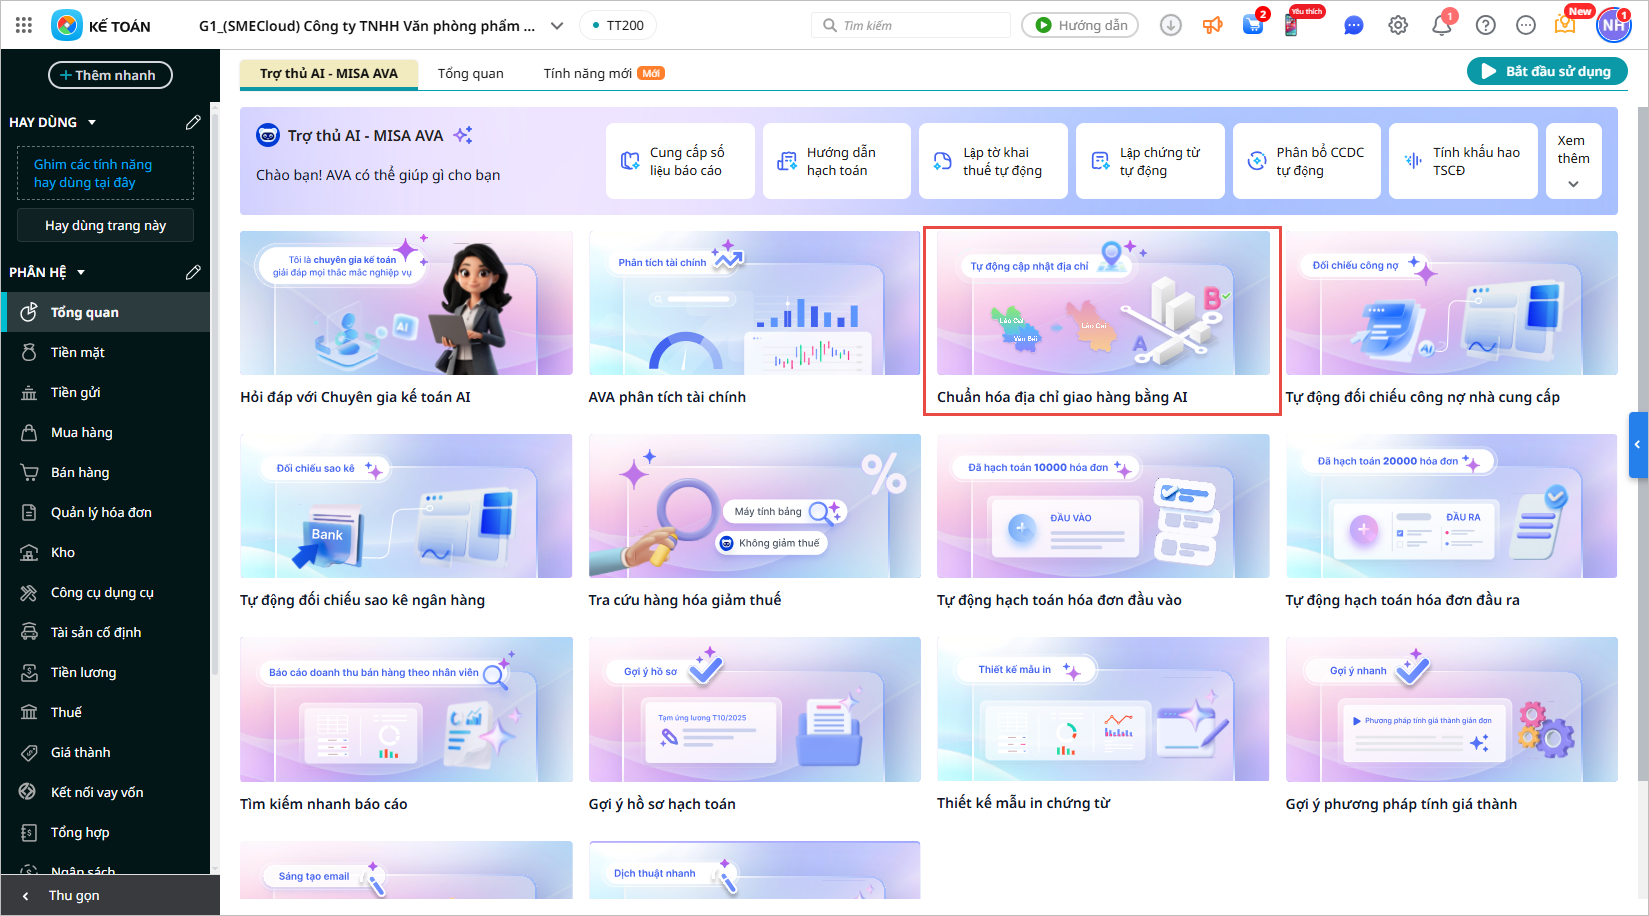Image resolution: width=1649 pixels, height=916 pixels.
Task: Open the chat messenger icon
Action: point(1353,25)
